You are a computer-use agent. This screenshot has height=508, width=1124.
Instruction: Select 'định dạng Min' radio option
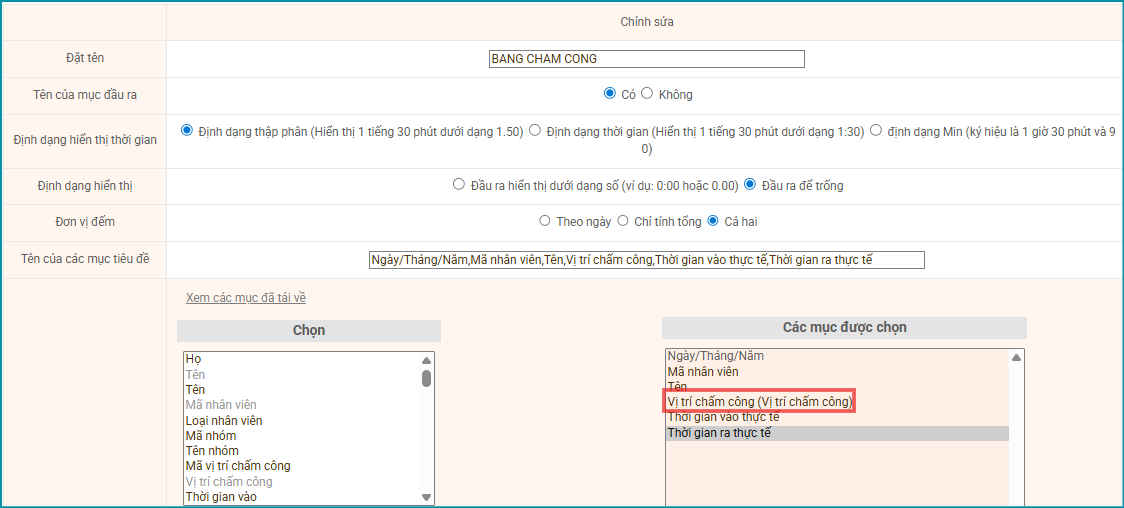click(x=876, y=130)
